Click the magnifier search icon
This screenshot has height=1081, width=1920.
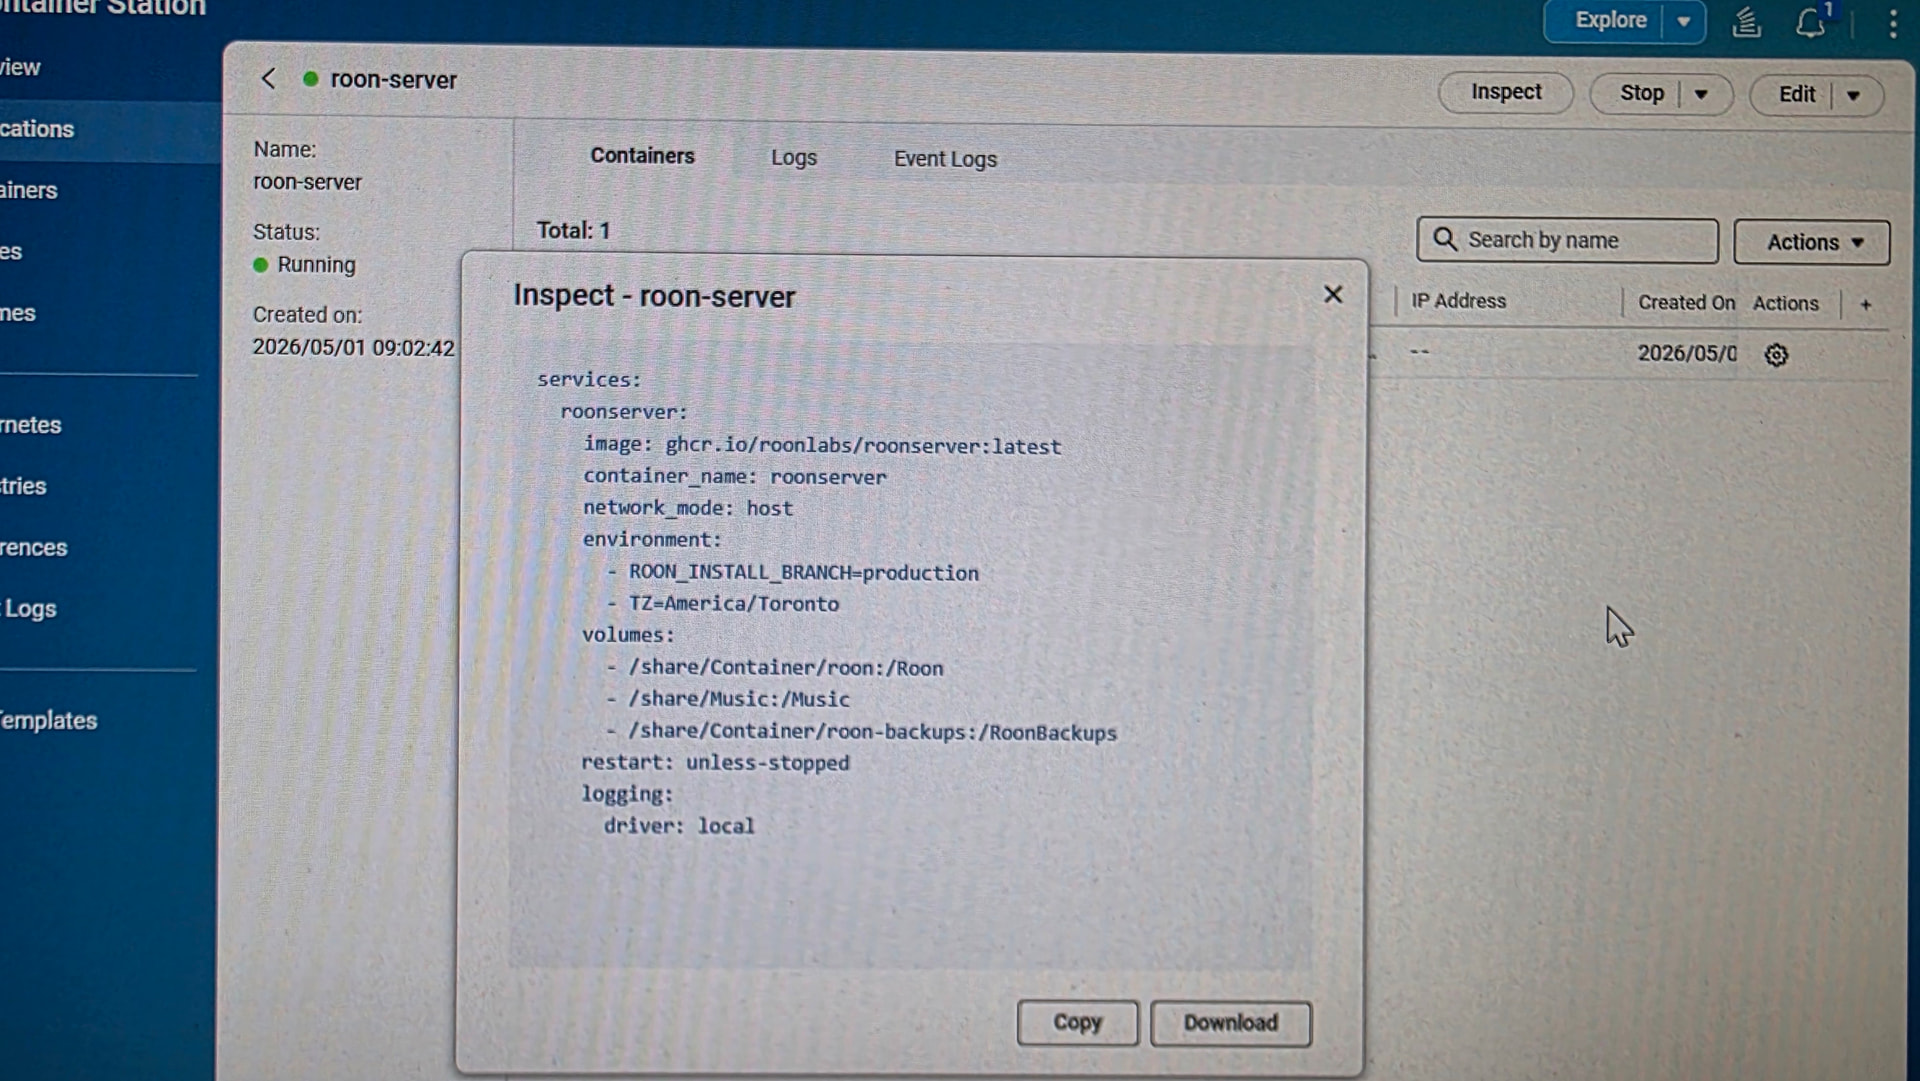point(1445,240)
